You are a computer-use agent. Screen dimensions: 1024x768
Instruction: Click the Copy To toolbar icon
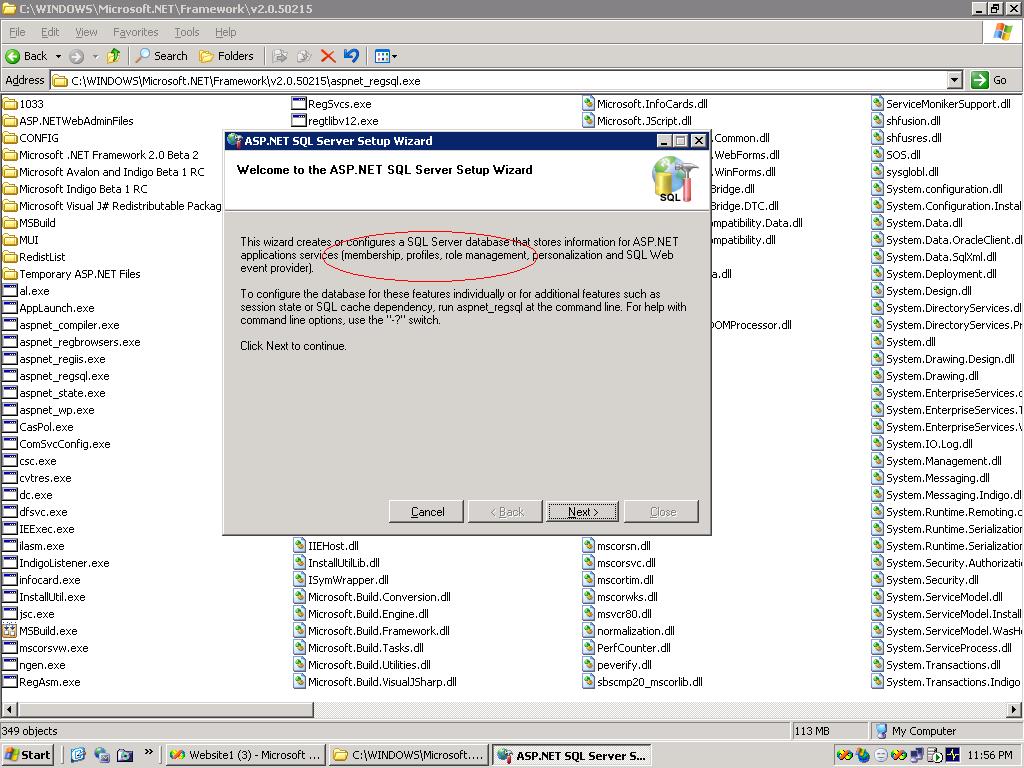304,56
